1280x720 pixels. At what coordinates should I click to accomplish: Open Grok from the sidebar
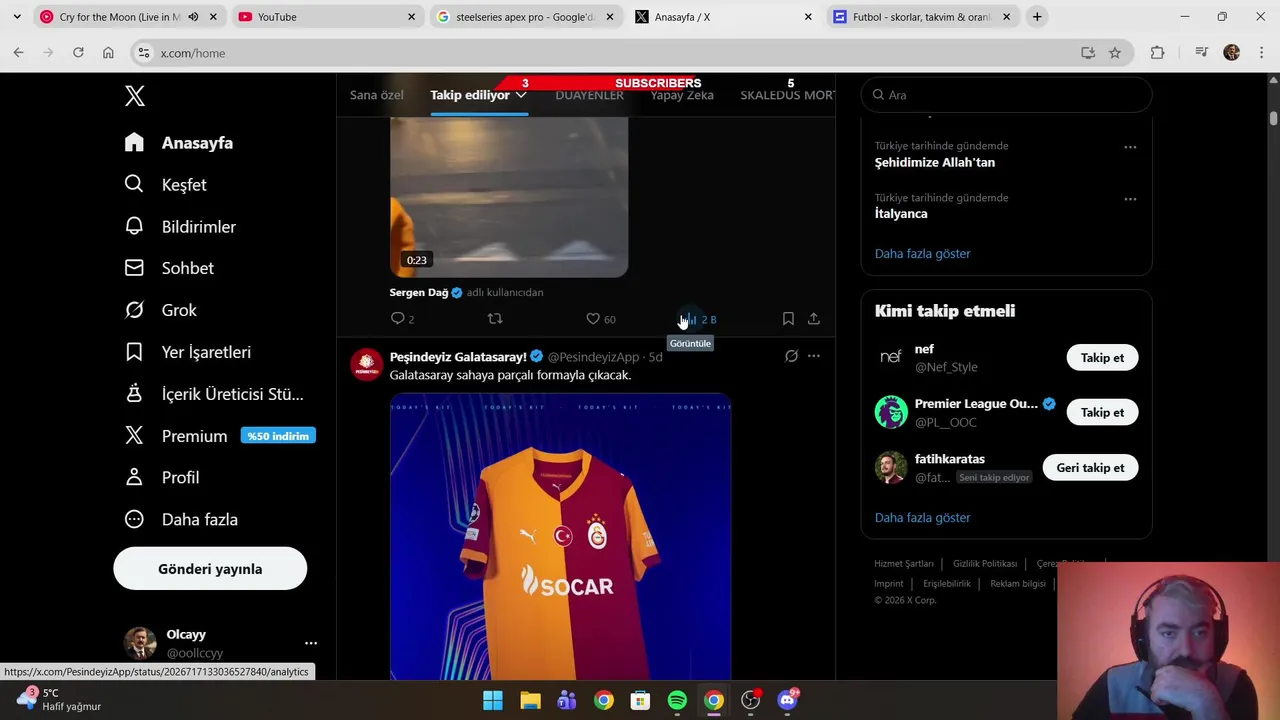(161, 310)
